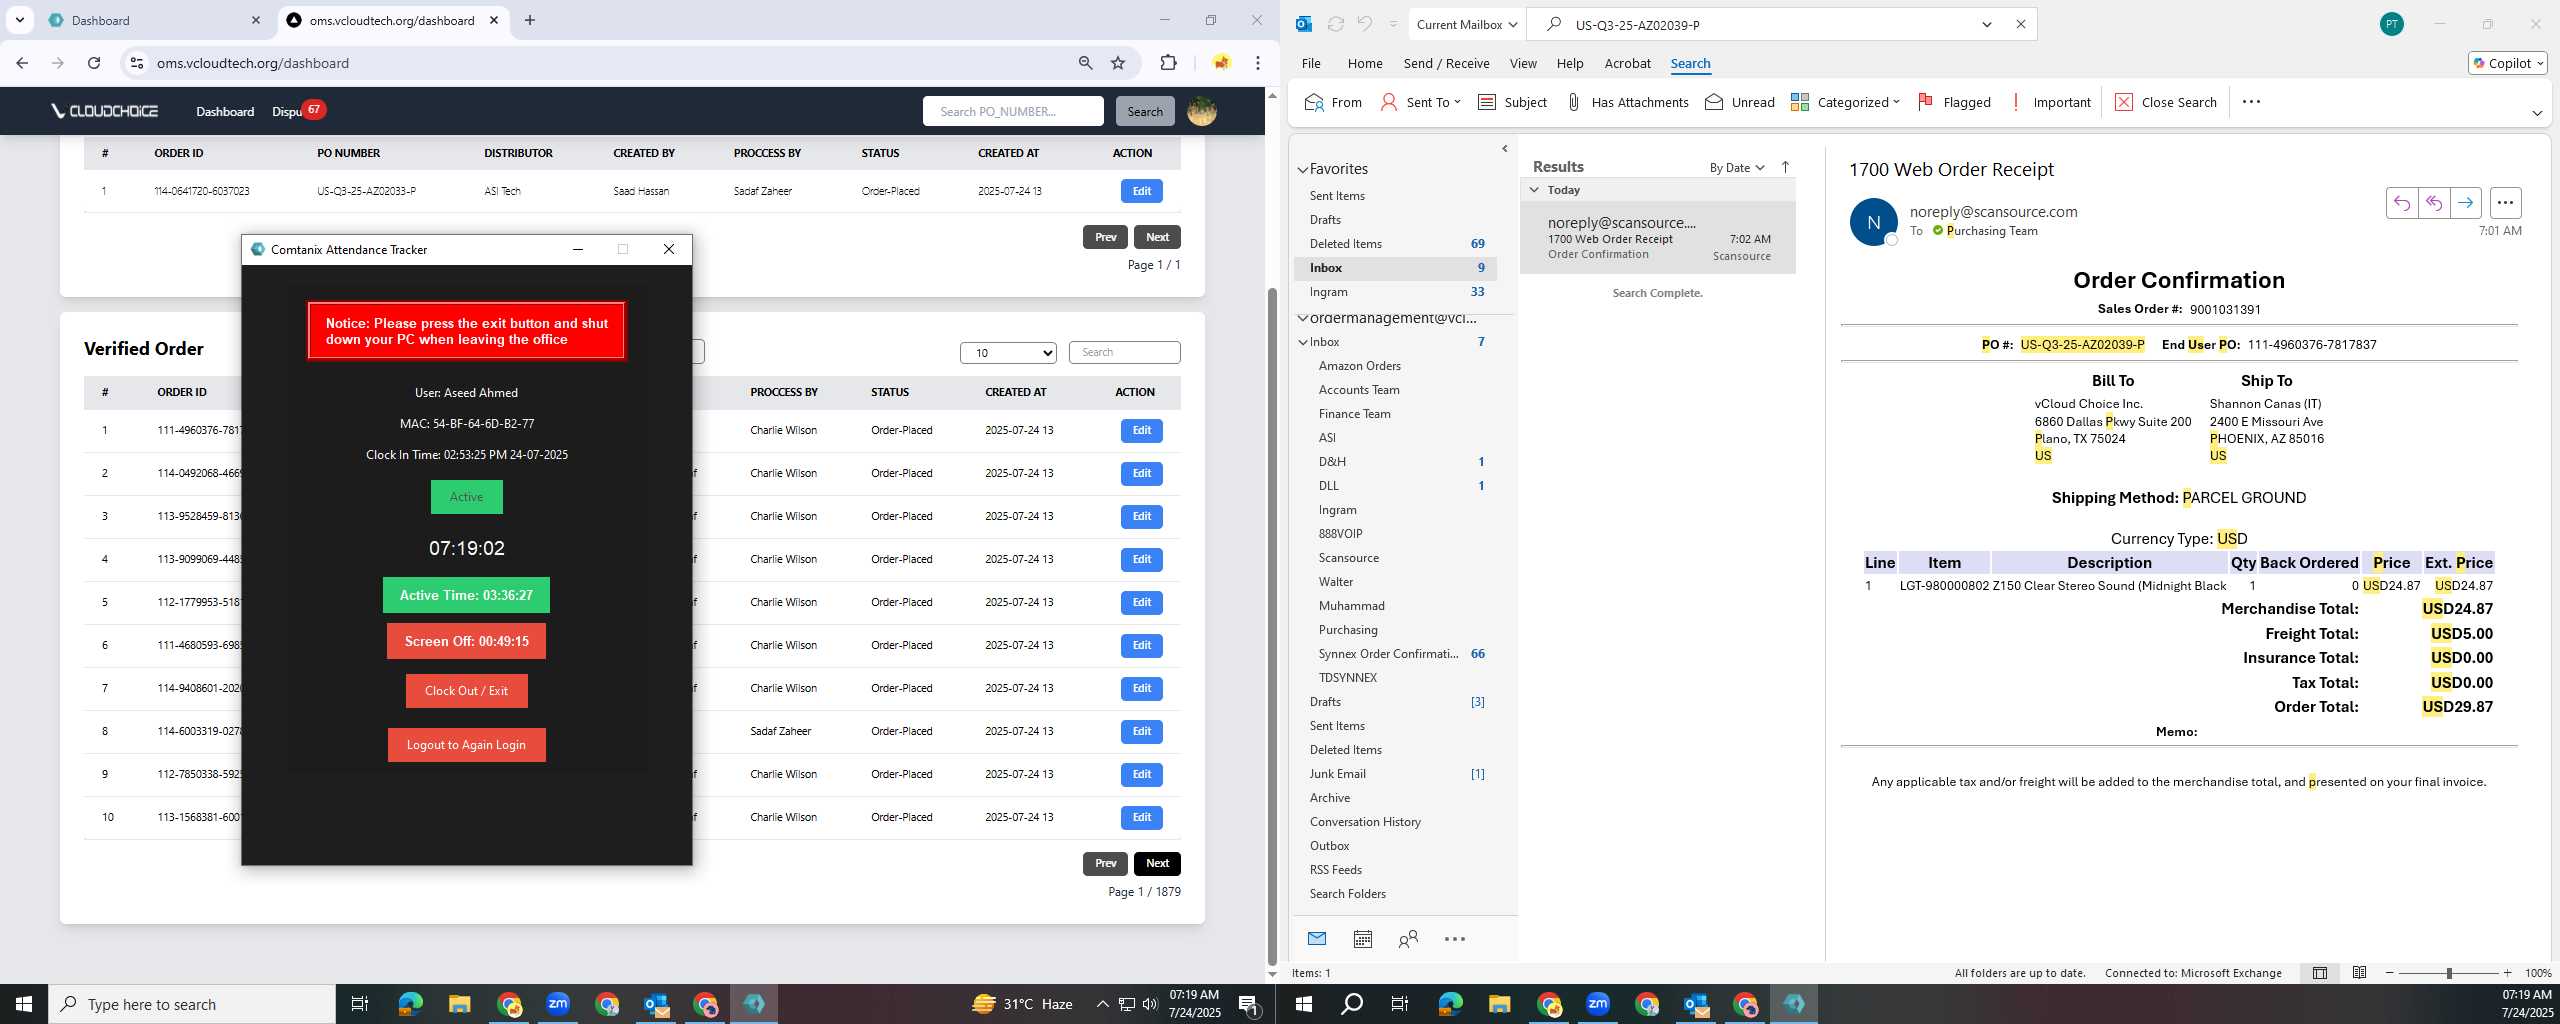Viewport: 2560px width, 1024px height.
Task: Open Chrome extensions puzzle icon
Action: pos(1168,63)
